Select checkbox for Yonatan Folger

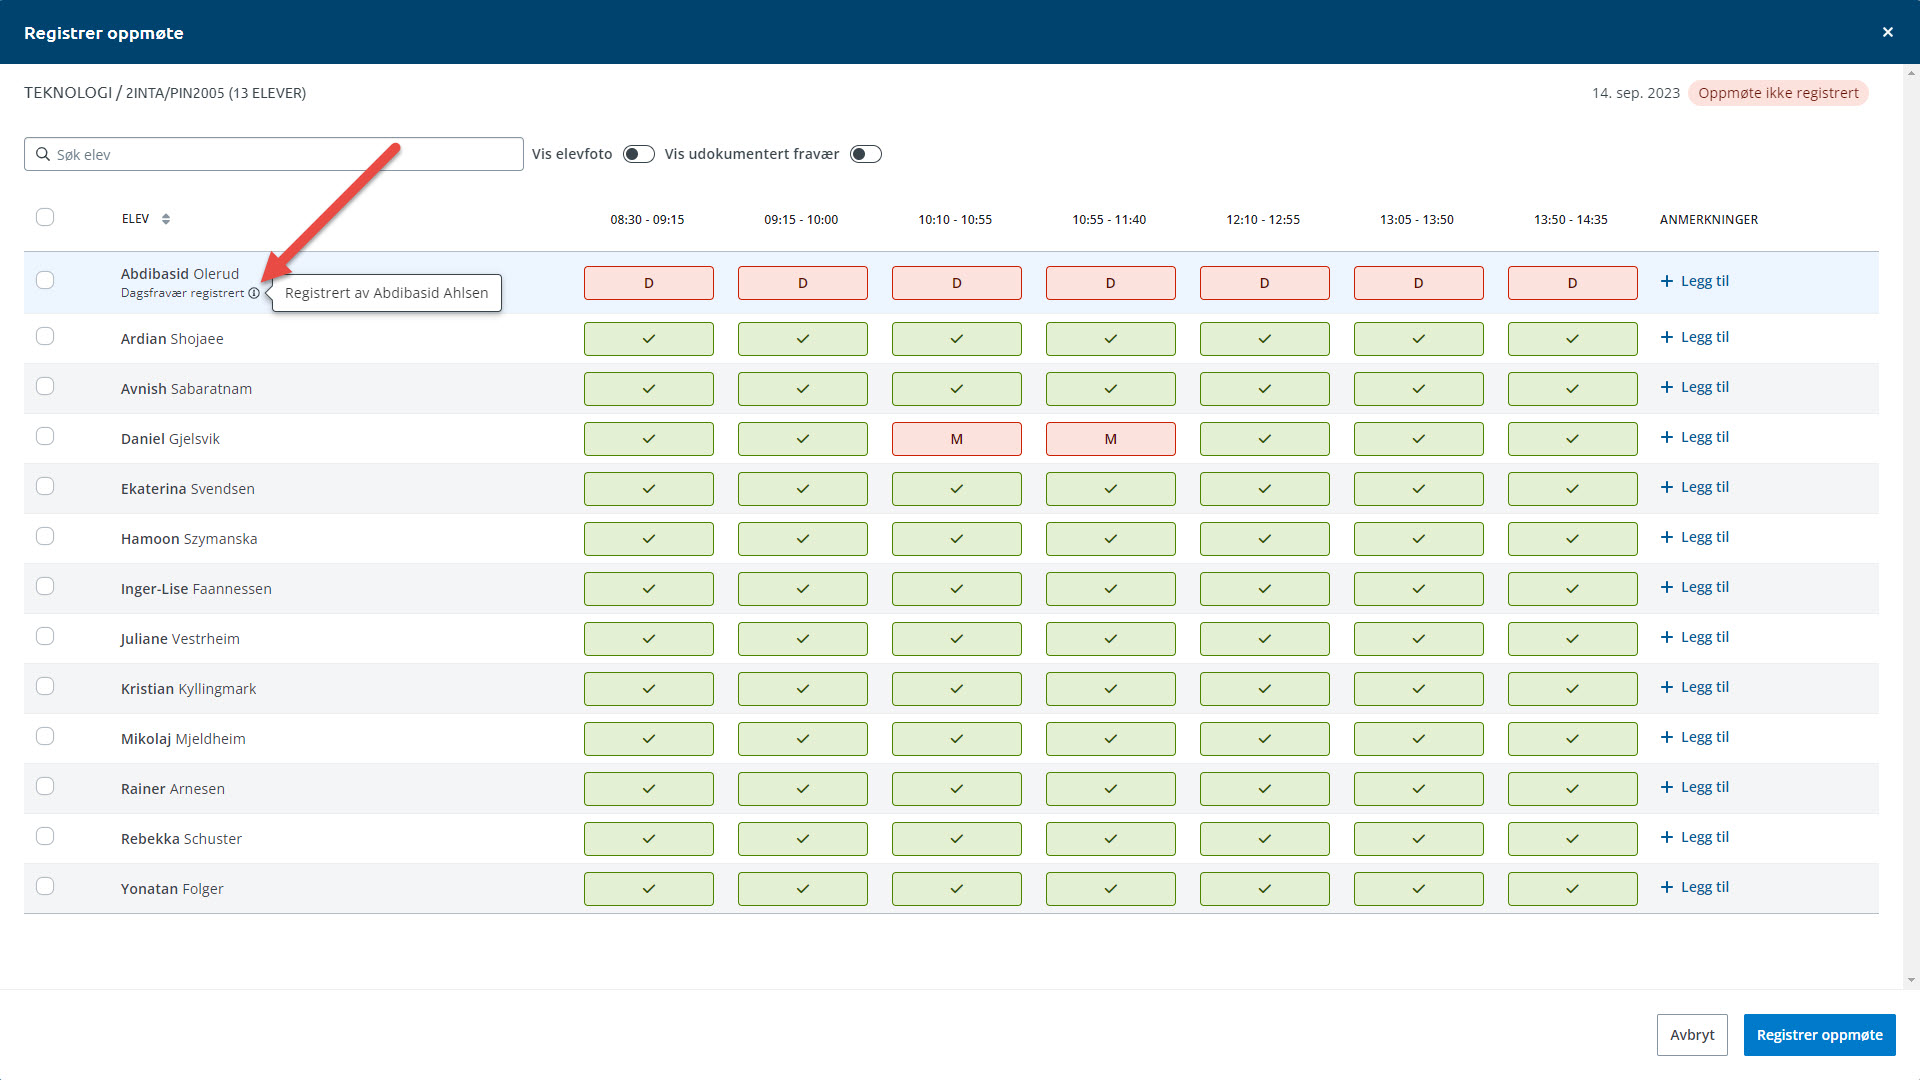45,886
